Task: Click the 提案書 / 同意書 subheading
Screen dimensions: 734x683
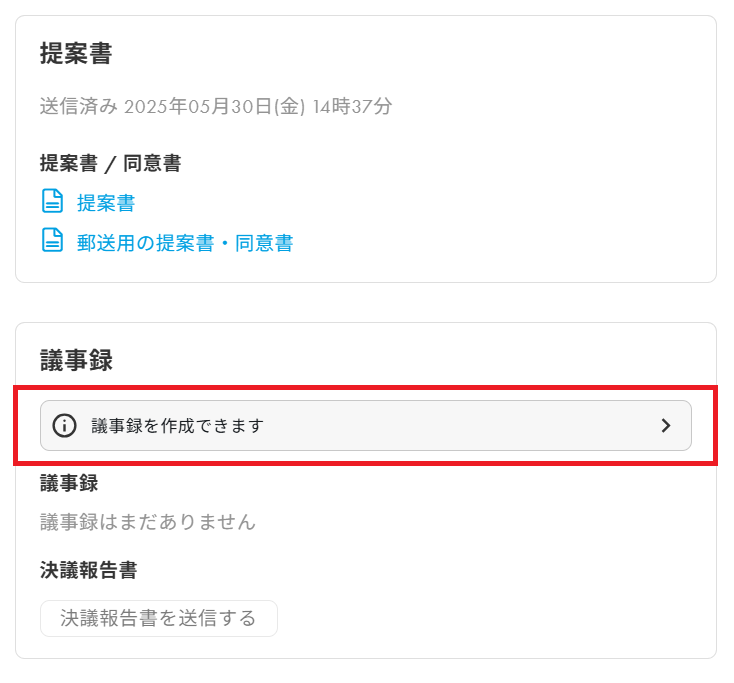Action: [110, 163]
